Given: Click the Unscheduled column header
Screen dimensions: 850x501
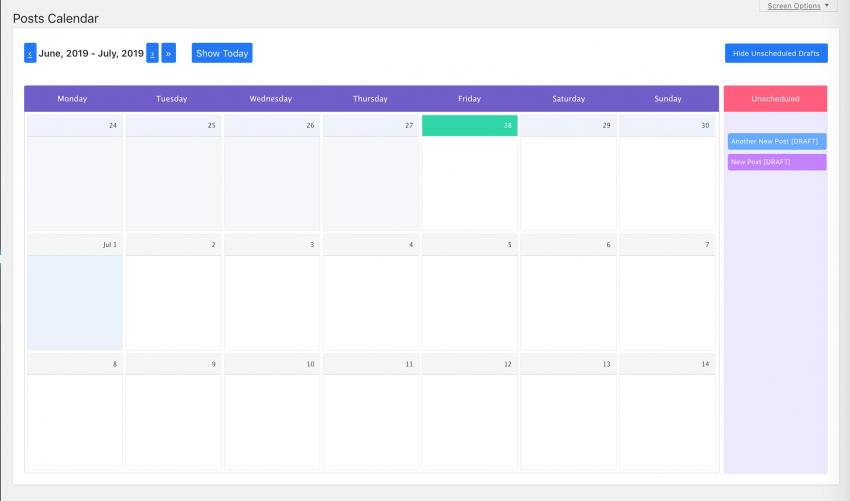Looking at the screenshot, I should click(775, 99).
